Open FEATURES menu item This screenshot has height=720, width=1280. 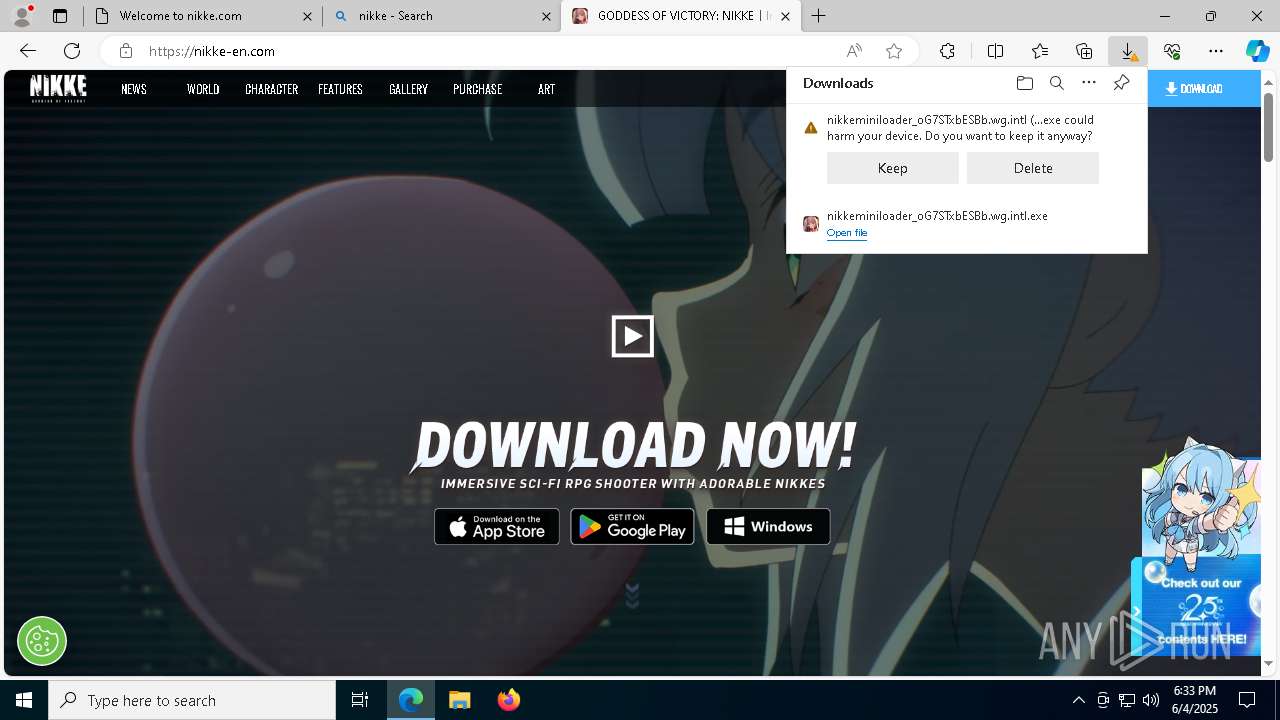pyautogui.click(x=340, y=89)
